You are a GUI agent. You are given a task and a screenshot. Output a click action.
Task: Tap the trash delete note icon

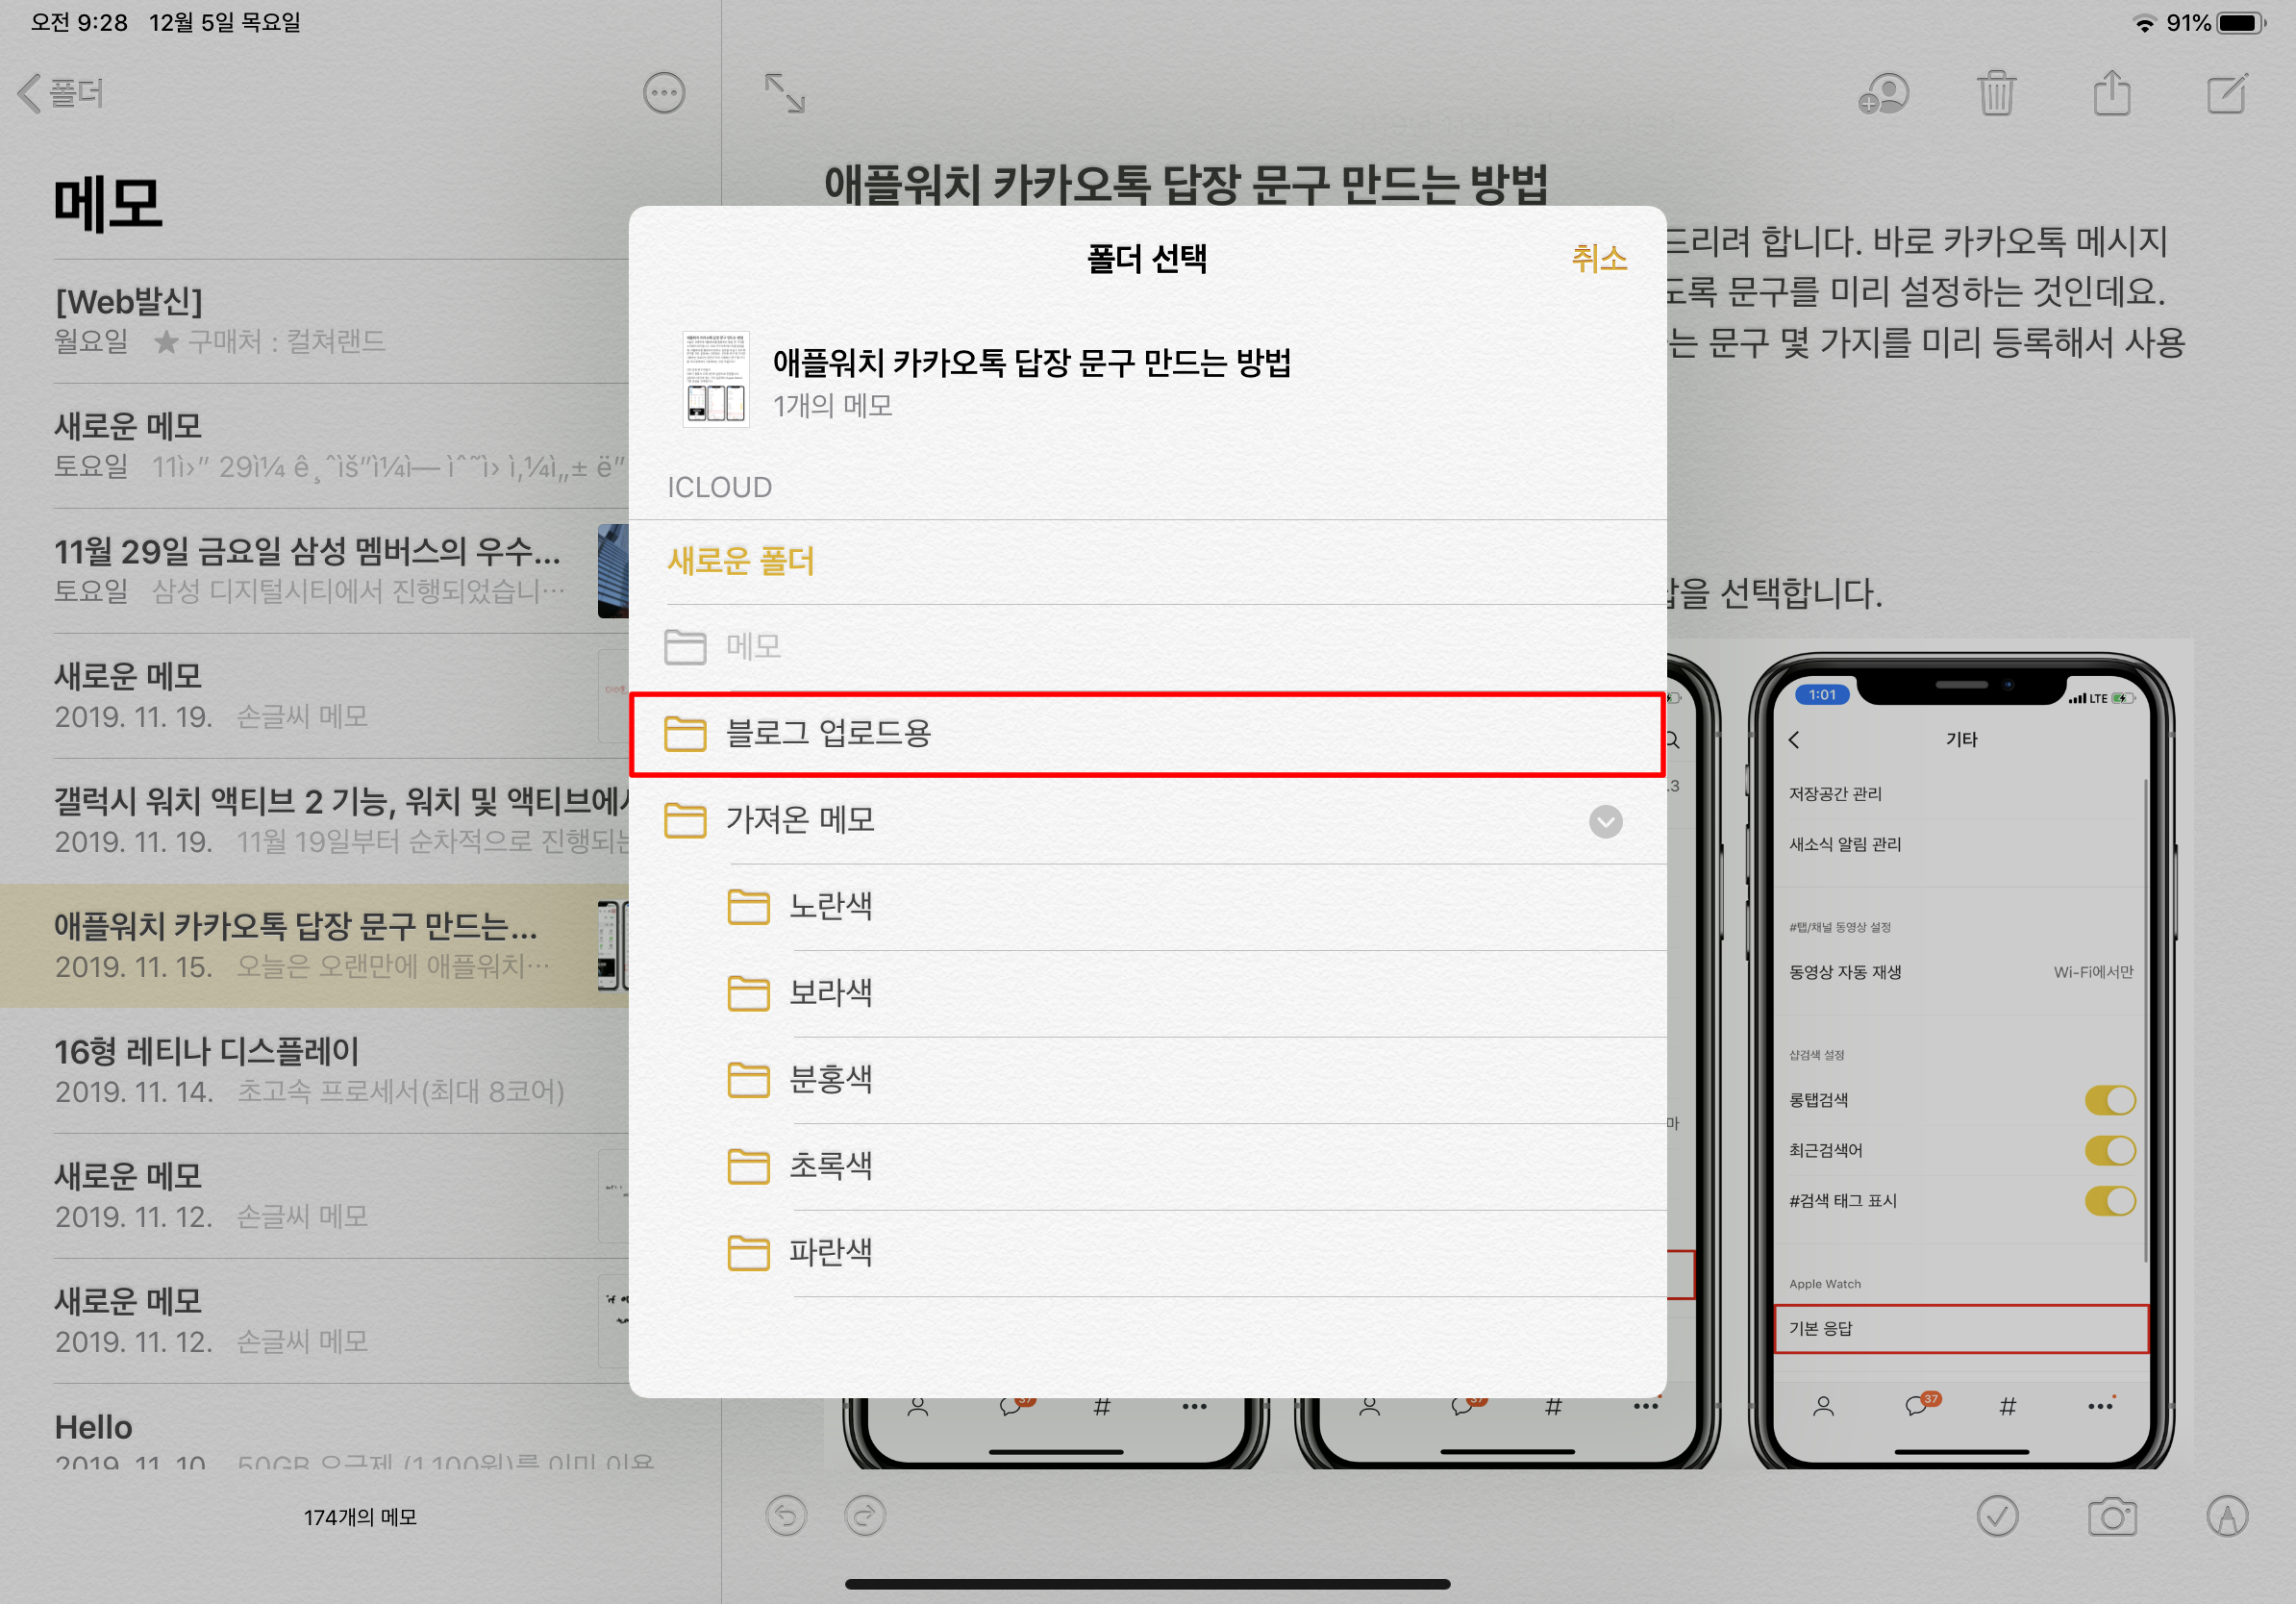point(1995,94)
